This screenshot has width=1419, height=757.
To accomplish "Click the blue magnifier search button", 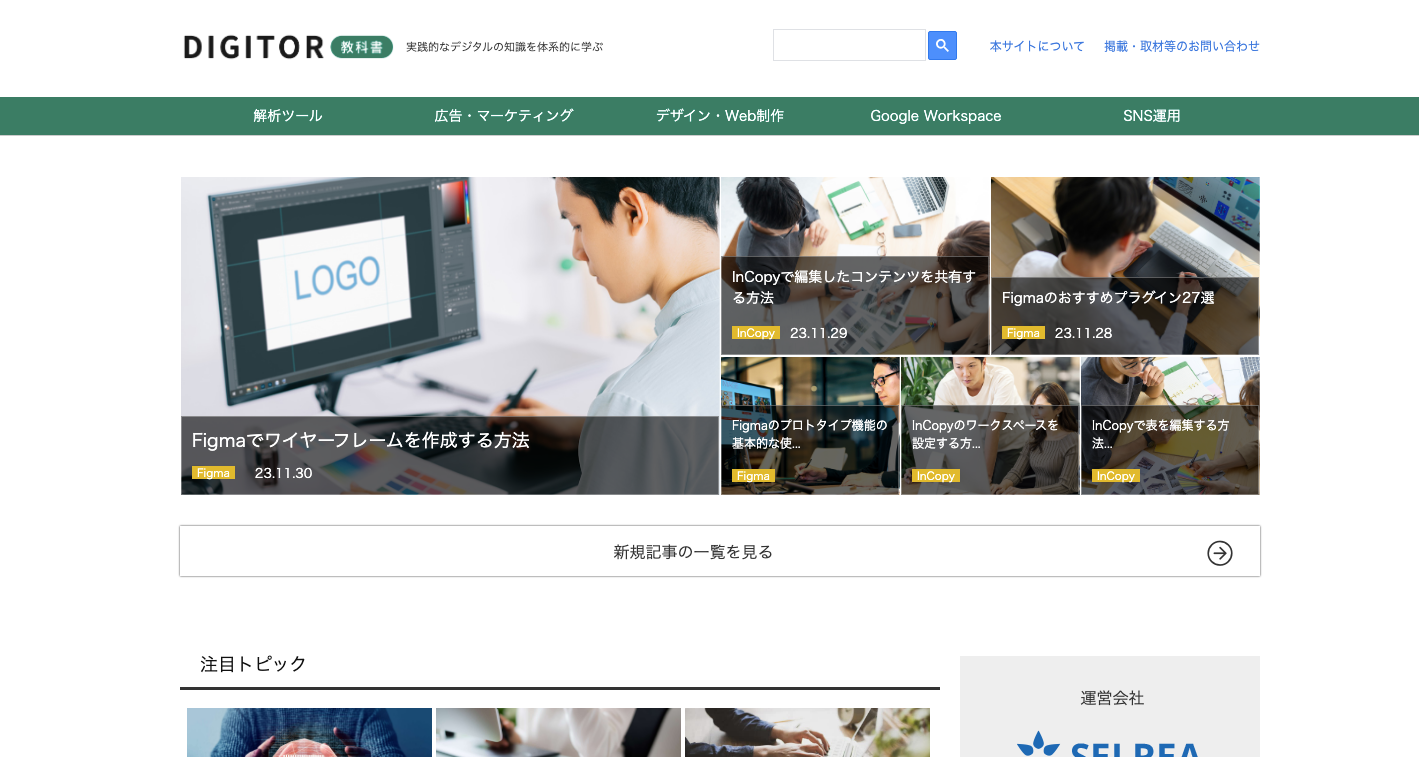I will click(x=942, y=45).
